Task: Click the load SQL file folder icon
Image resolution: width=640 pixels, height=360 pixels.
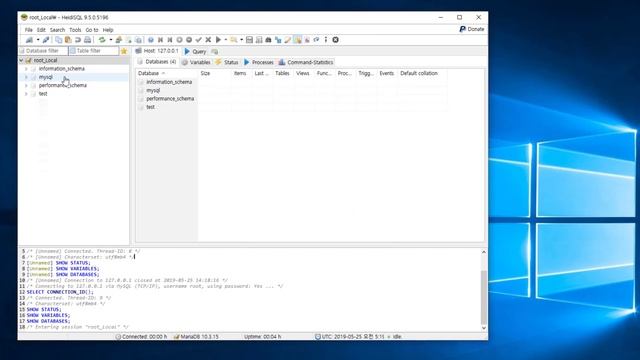Action: click(x=233, y=40)
